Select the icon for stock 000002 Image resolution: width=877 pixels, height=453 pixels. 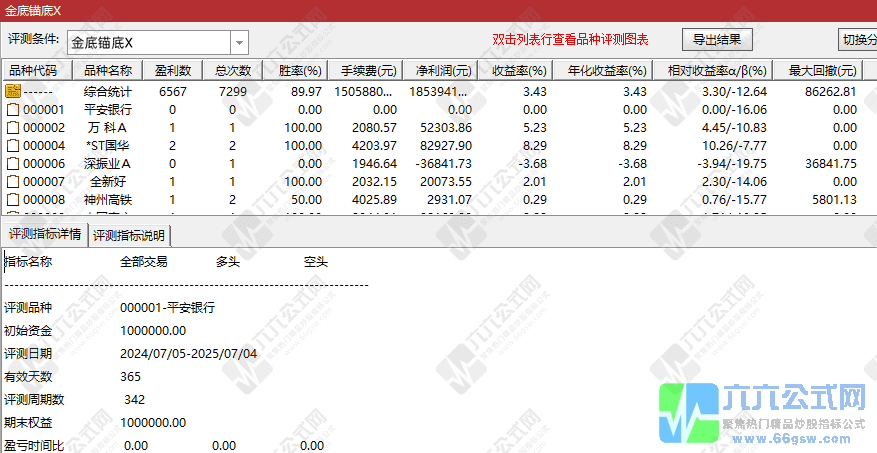click(x=13, y=128)
